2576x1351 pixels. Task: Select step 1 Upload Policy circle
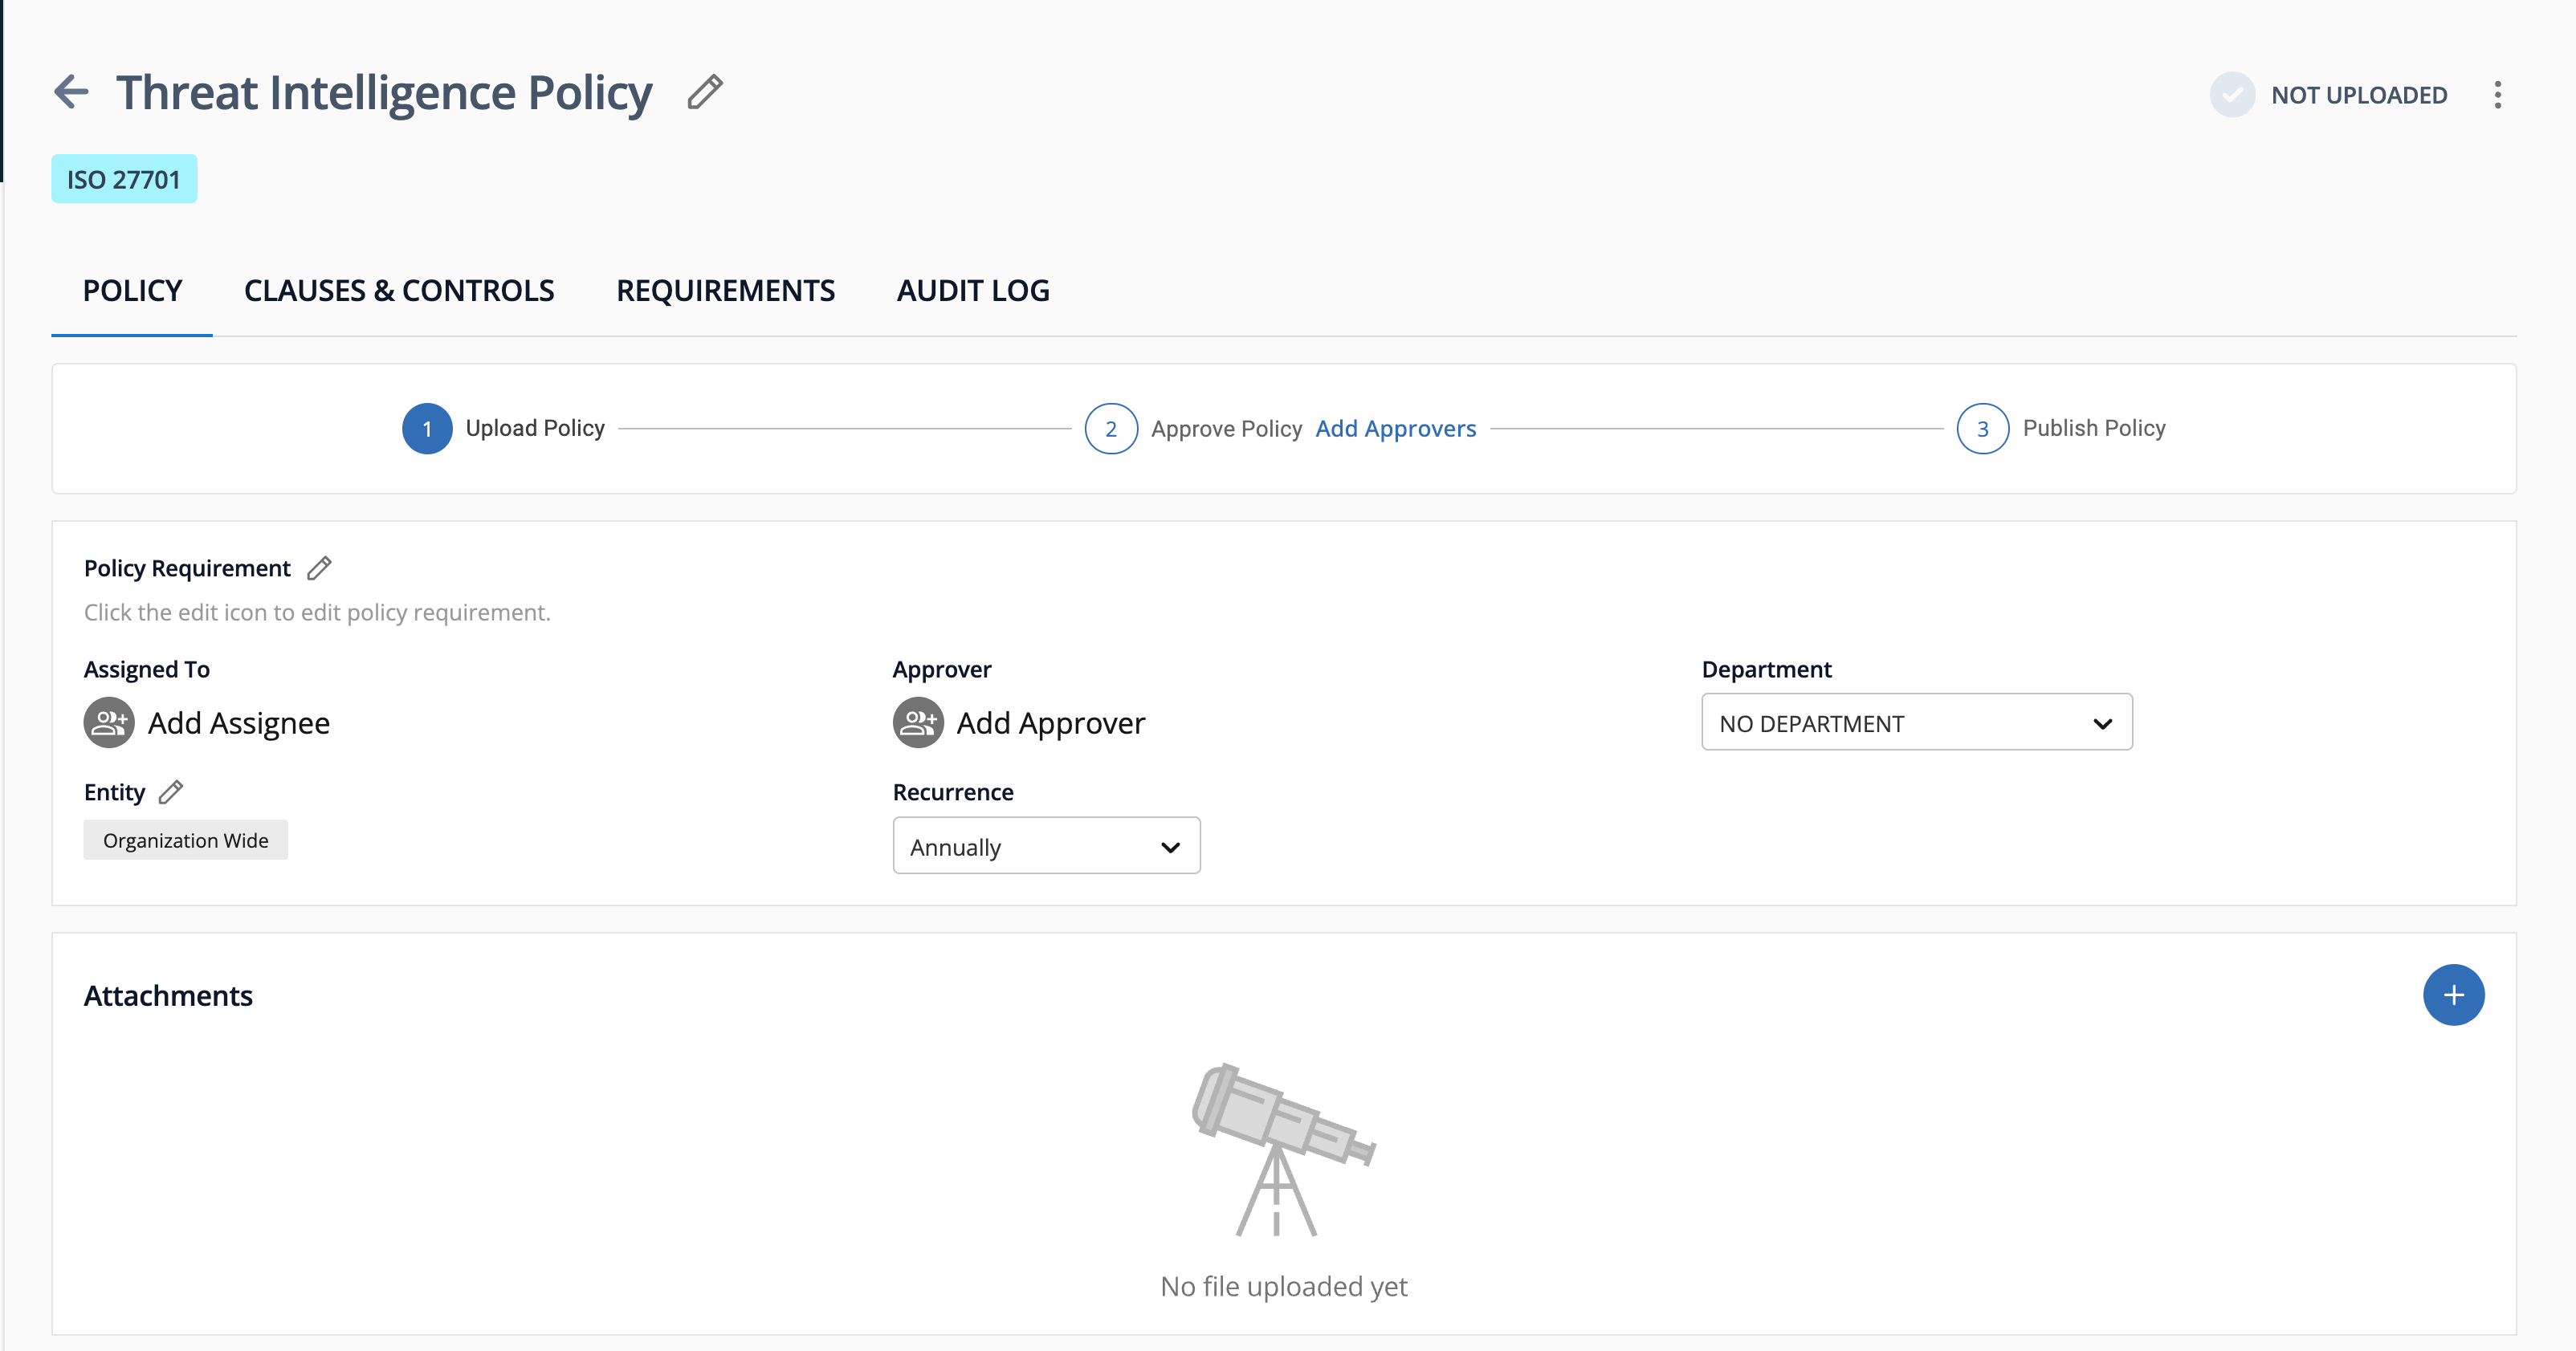427,429
